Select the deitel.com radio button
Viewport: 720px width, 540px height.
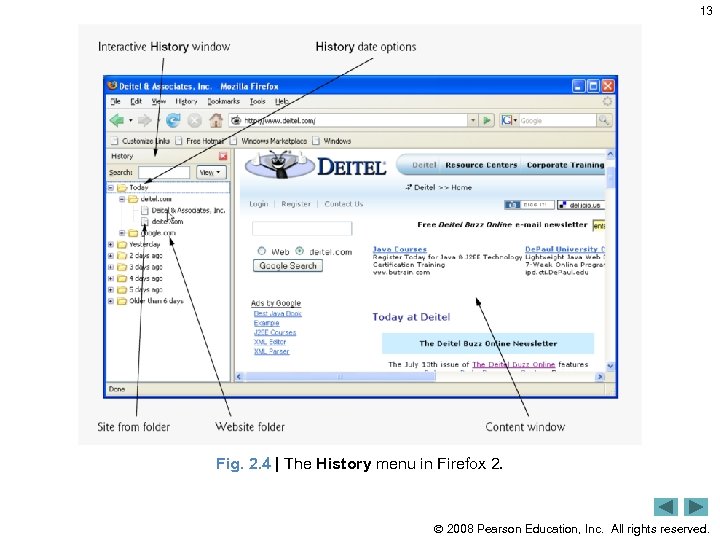299,251
